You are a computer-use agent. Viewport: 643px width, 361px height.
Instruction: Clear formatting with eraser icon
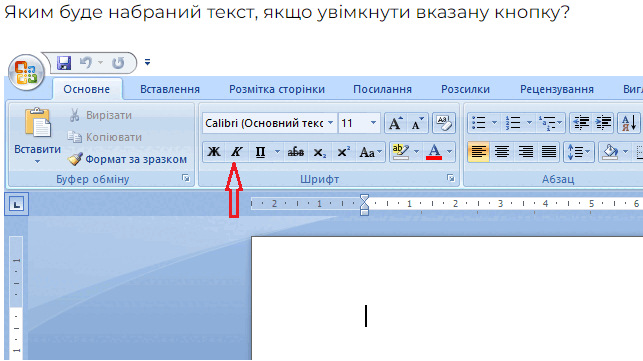444,123
